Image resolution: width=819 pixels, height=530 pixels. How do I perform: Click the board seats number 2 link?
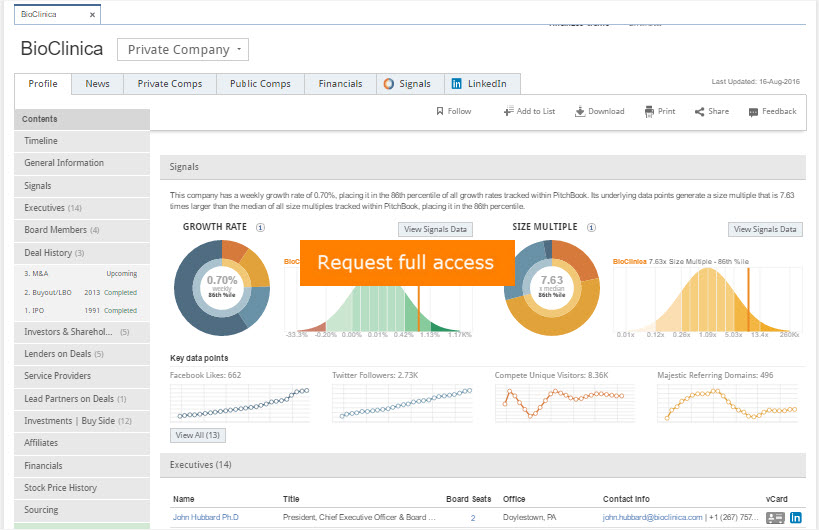473,518
